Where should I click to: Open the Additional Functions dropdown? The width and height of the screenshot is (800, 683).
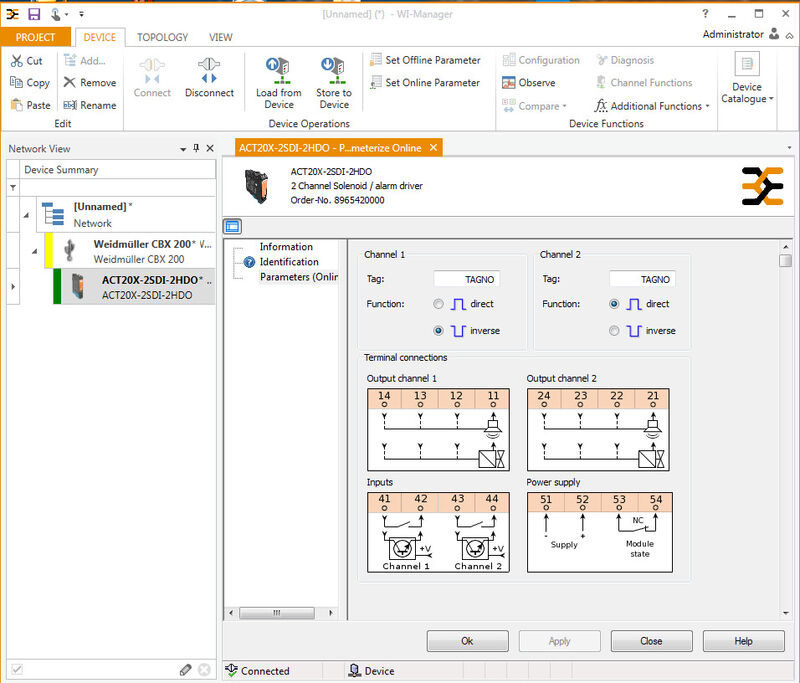pyautogui.click(x=652, y=106)
